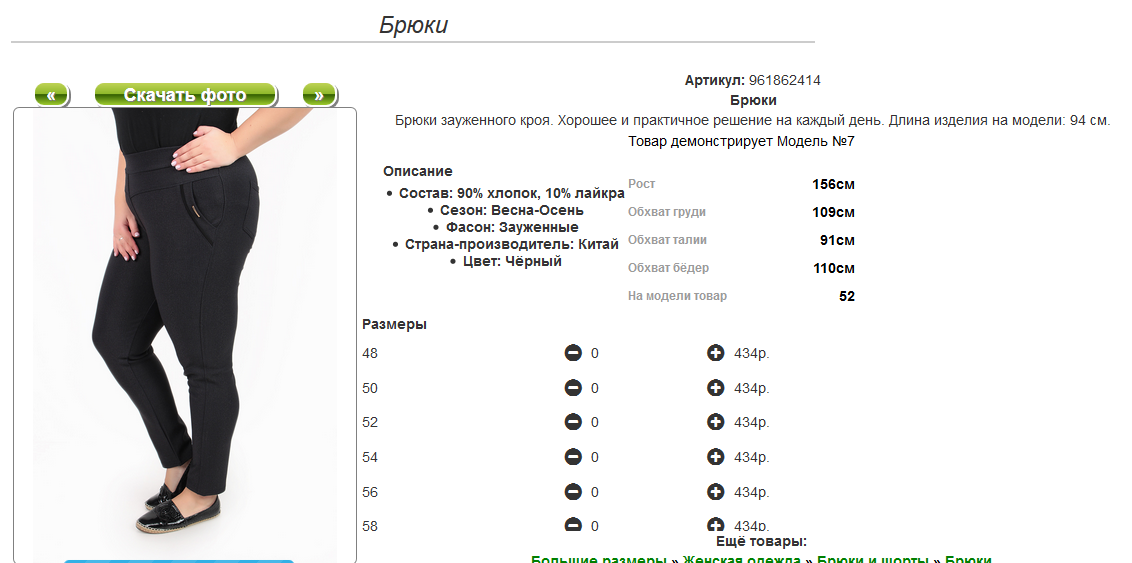Screen dimensions: 1132x563
Task: Go to previous photo with « button
Action: [51, 95]
